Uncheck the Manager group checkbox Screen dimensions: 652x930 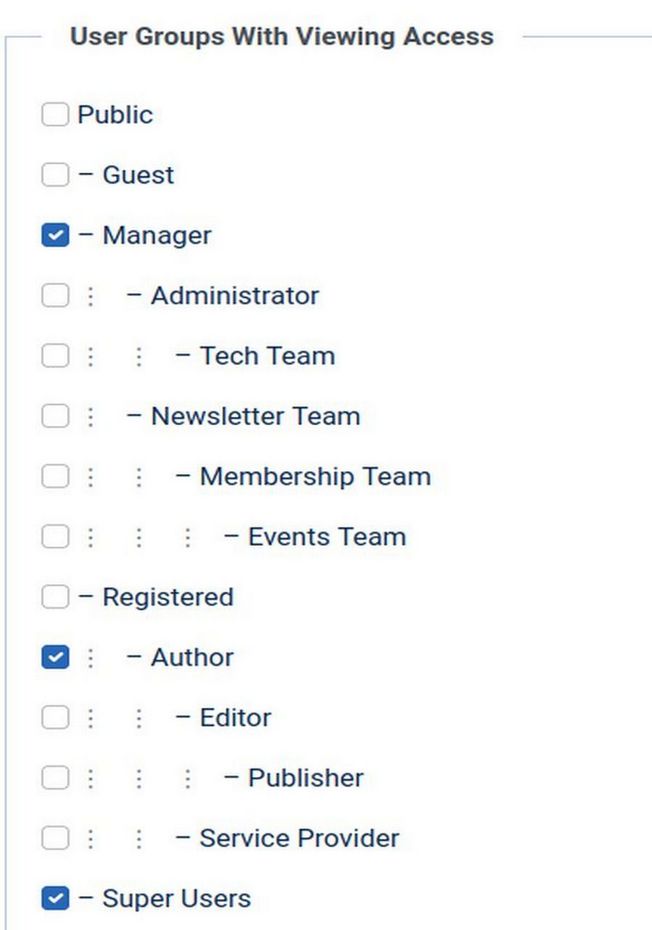click(55, 236)
